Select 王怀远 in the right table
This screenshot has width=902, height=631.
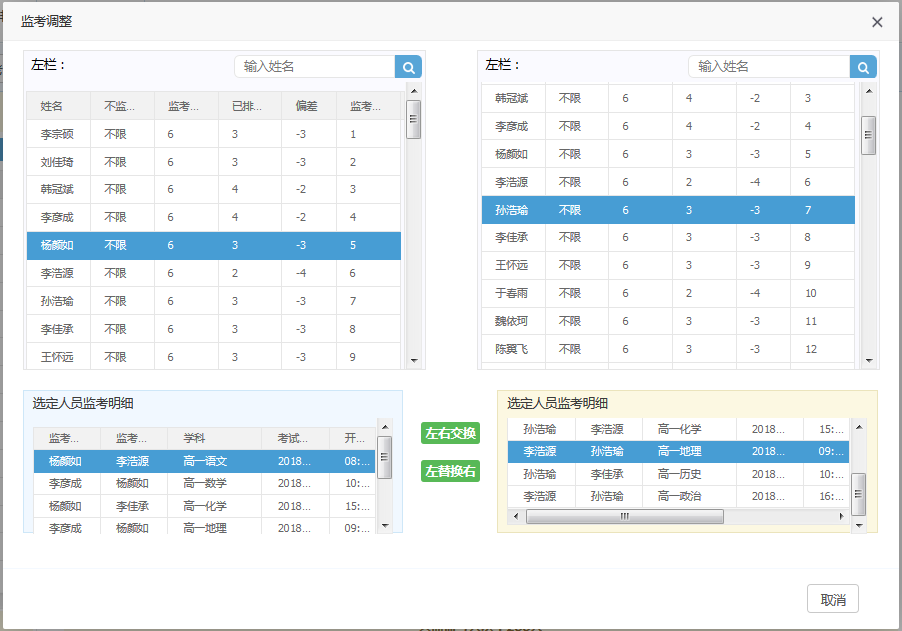tap(668, 265)
